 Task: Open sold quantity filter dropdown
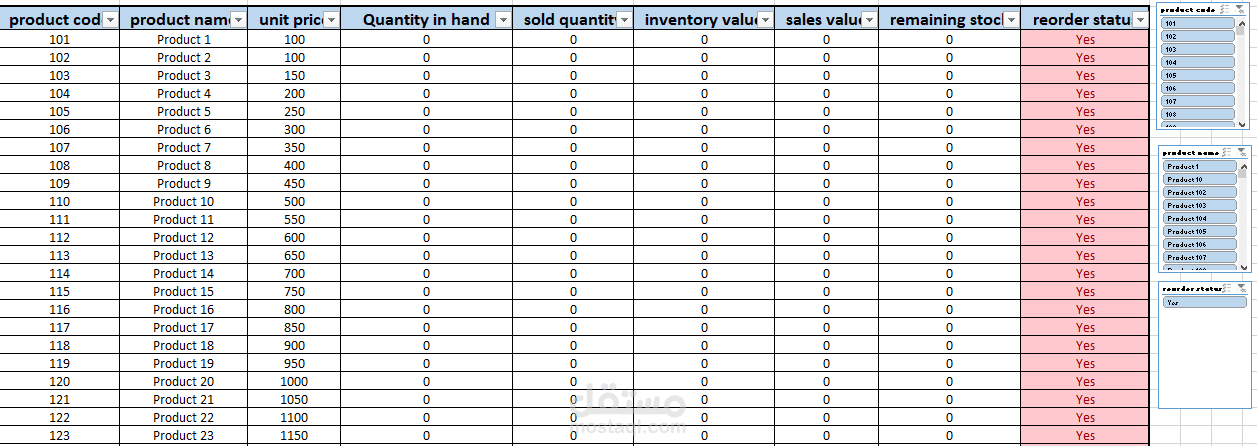(x=624, y=20)
